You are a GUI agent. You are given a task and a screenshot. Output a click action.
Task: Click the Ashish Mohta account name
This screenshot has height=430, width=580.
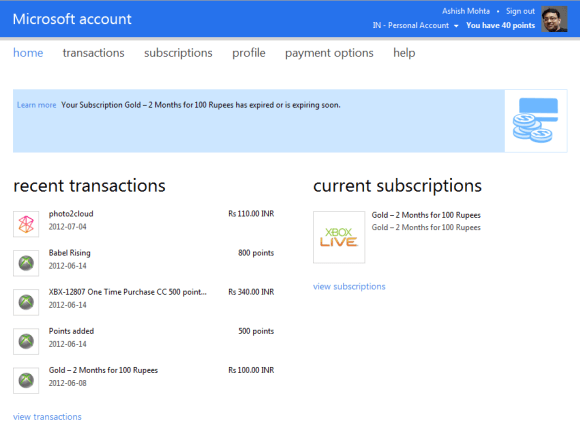coord(466,11)
